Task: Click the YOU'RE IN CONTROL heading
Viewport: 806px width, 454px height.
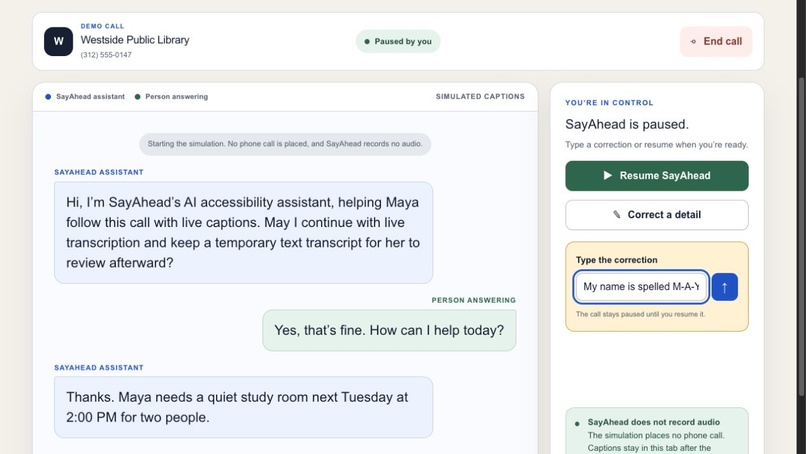Action: [x=609, y=103]
